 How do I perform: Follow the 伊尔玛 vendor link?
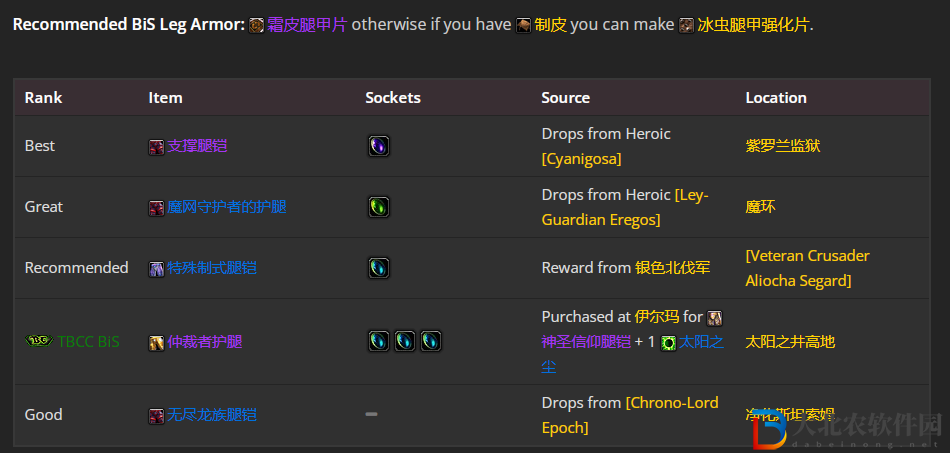point(657,317)
